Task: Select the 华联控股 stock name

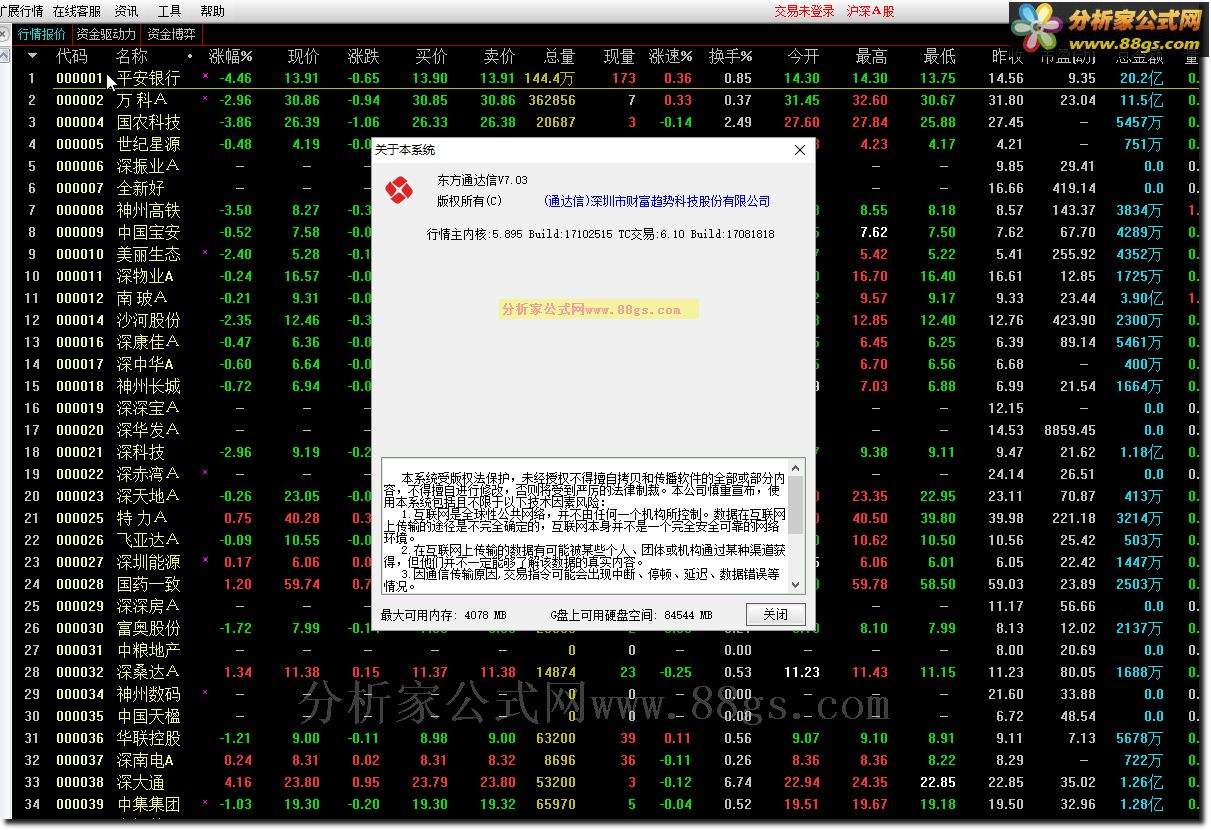Action: (x=149, y=738)
